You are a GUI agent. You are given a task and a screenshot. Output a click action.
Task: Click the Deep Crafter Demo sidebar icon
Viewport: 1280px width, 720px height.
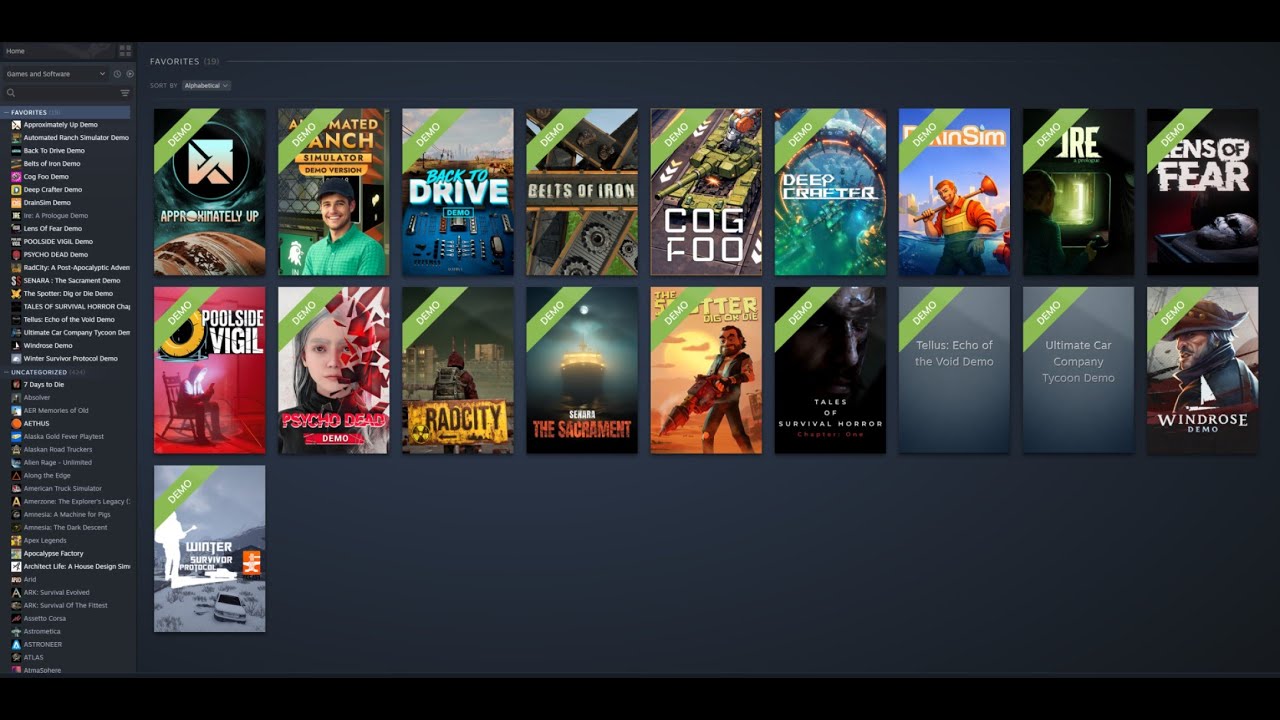coord(16,190)
